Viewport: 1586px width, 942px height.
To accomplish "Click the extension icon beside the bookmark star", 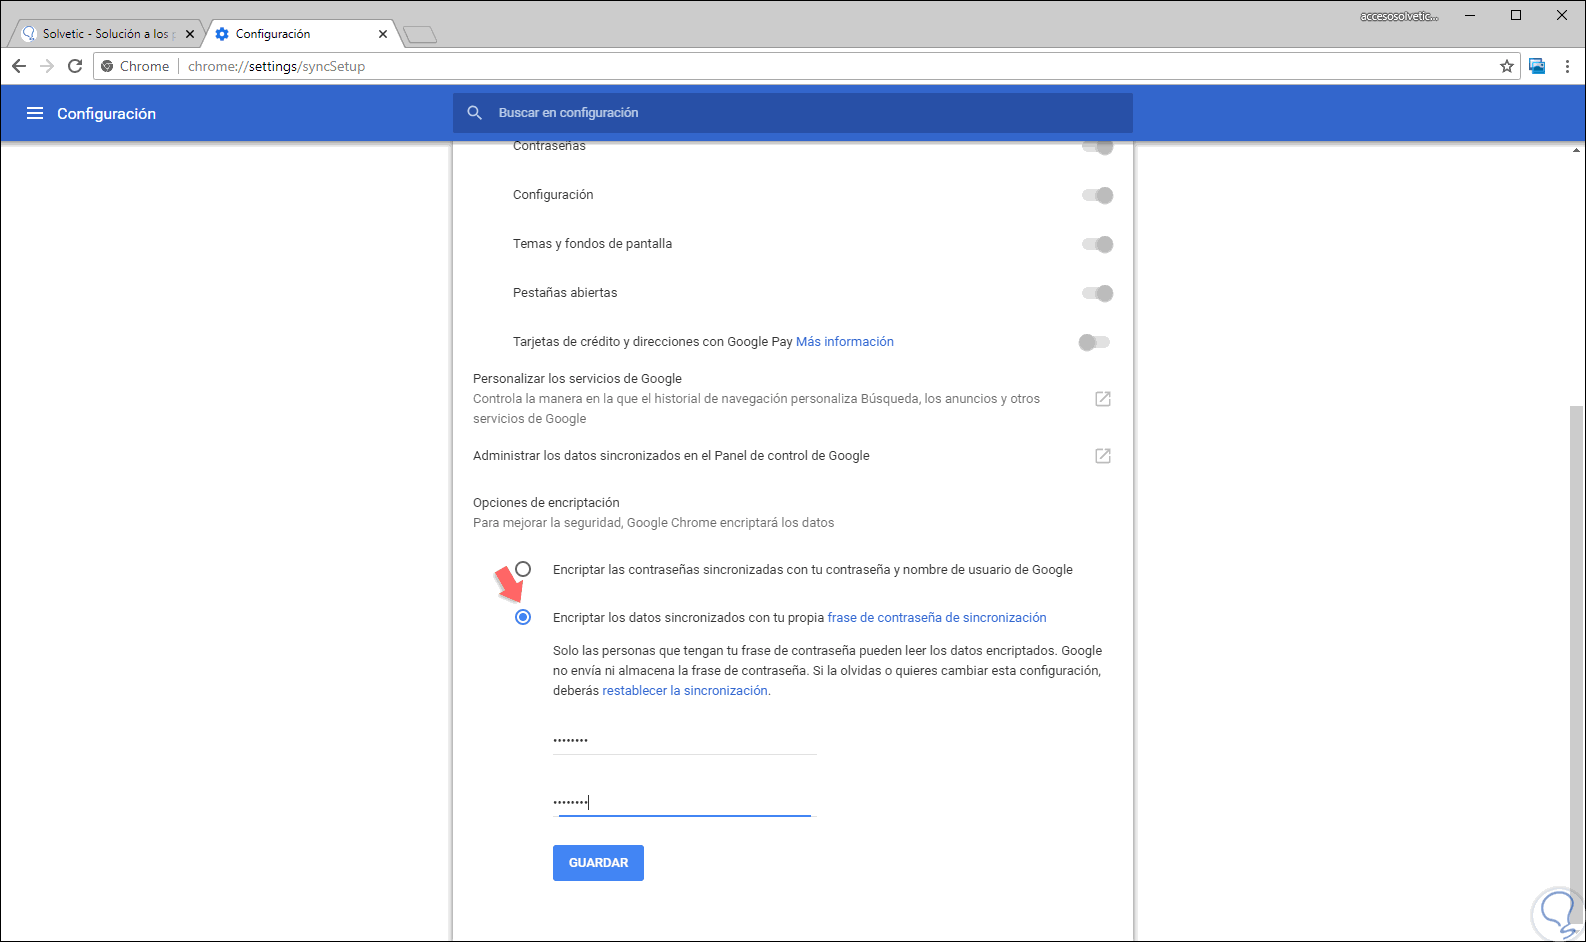I will click(x=1537, y=66).
